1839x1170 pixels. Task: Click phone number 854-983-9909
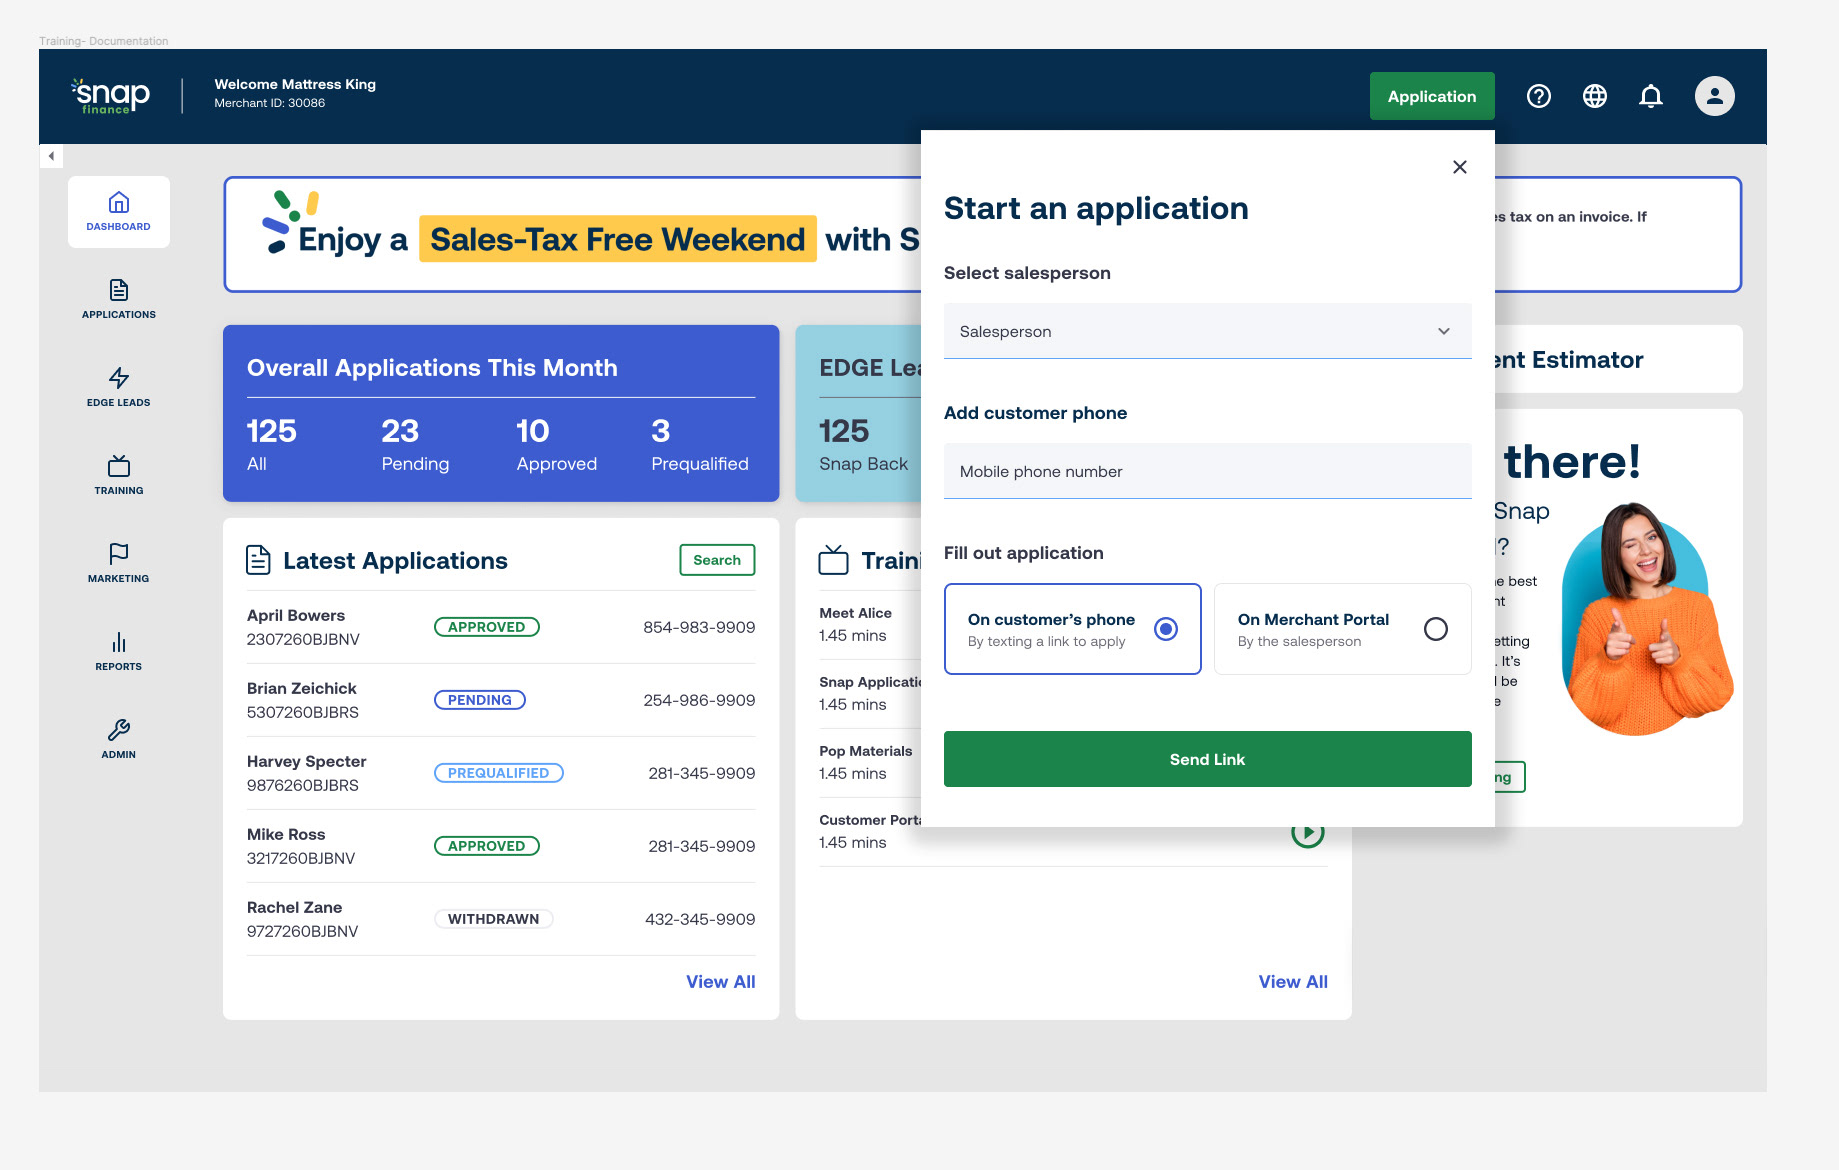(699, 627)
